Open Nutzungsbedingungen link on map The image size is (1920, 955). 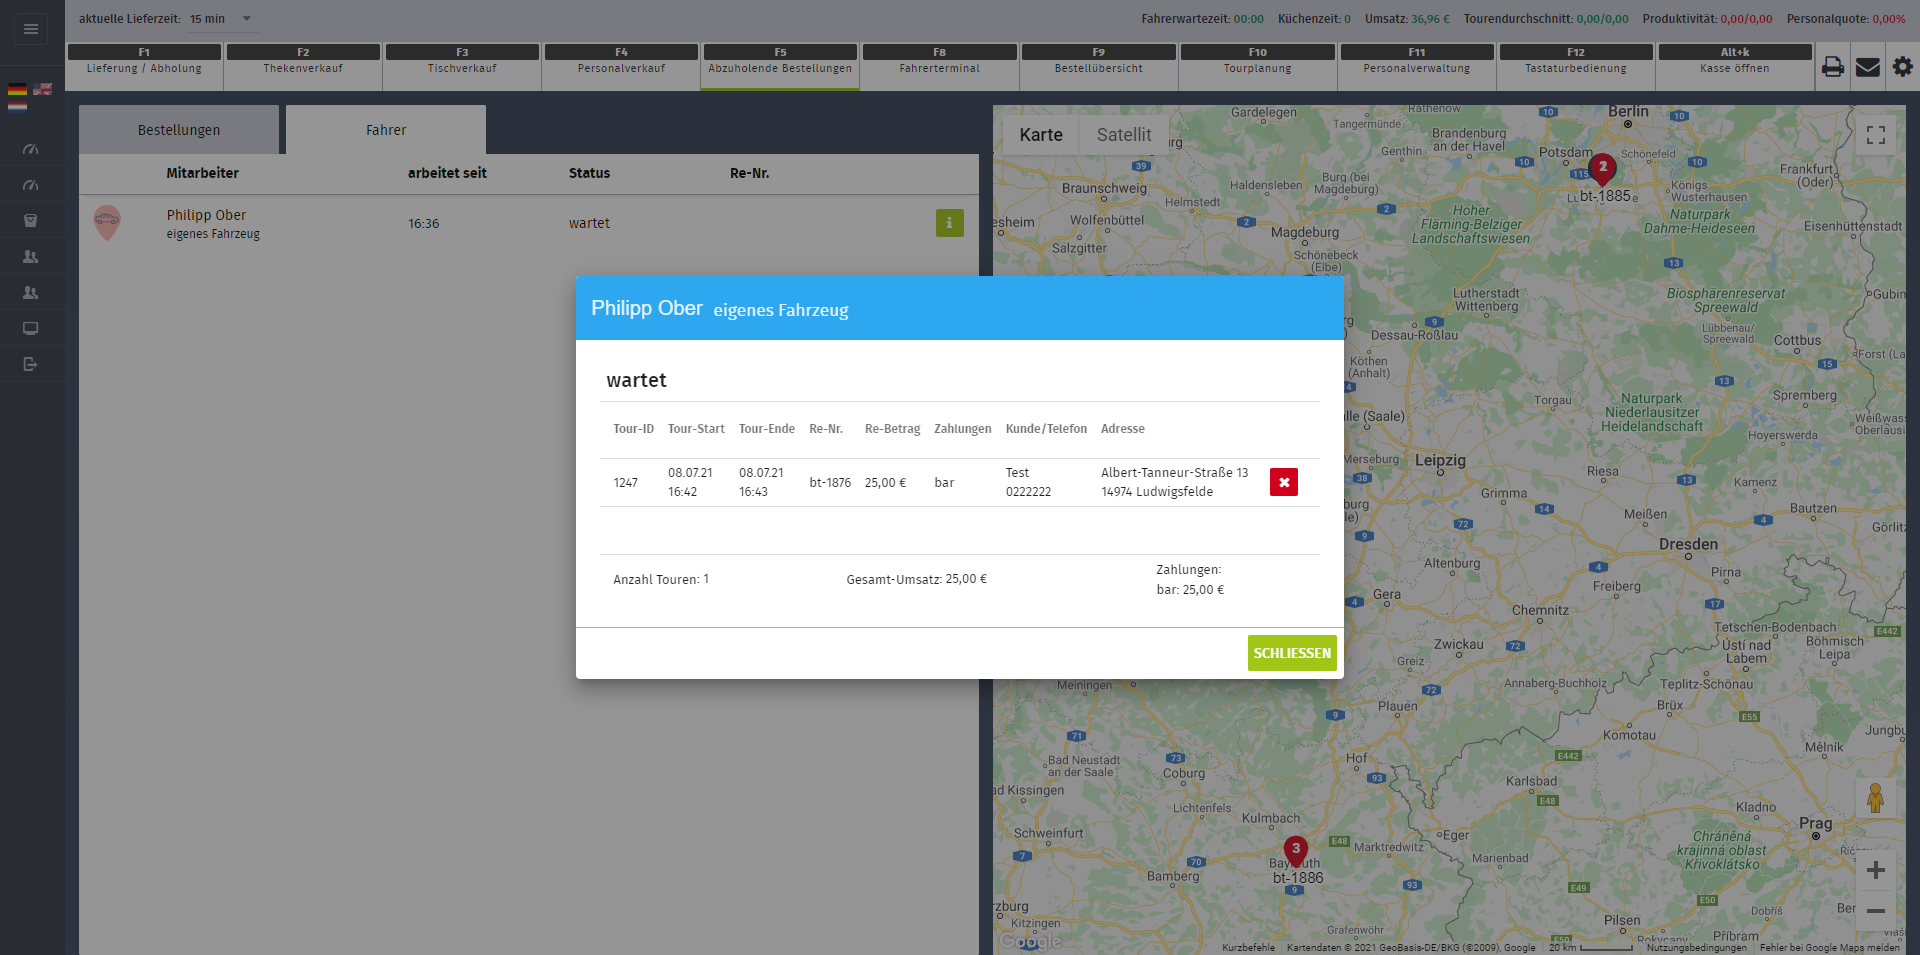pos(1697,948)
